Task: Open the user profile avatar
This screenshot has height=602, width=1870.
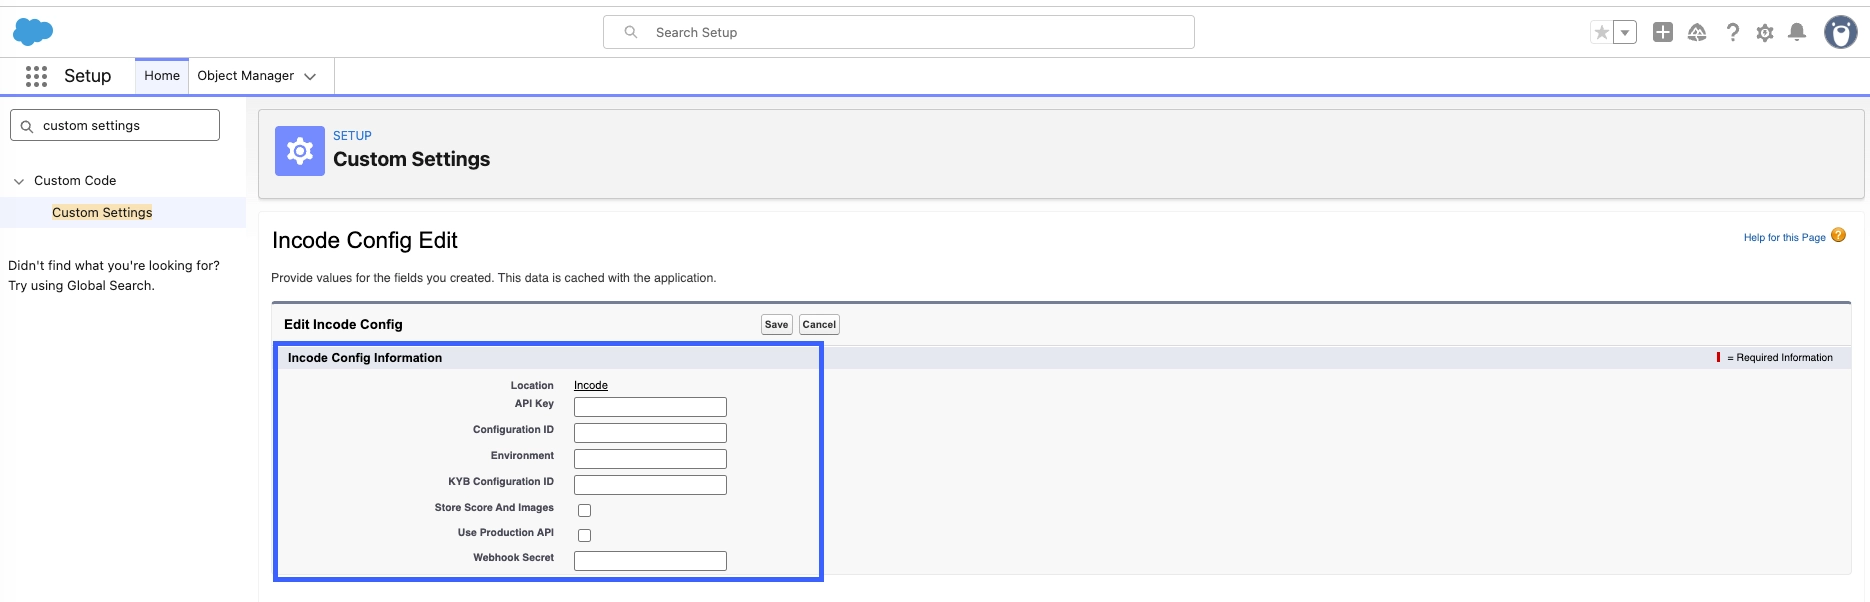Action: (x=1841, y=32)
